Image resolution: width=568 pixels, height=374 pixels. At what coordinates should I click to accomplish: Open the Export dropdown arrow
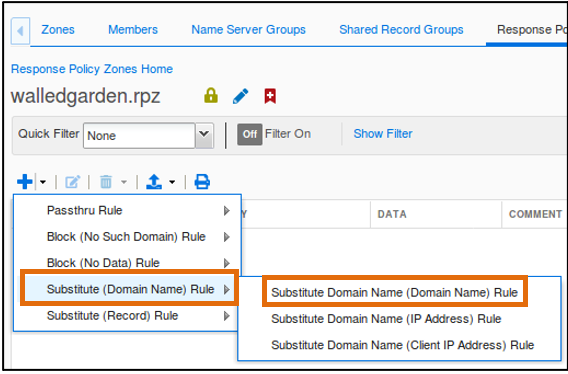click(172, 182)
